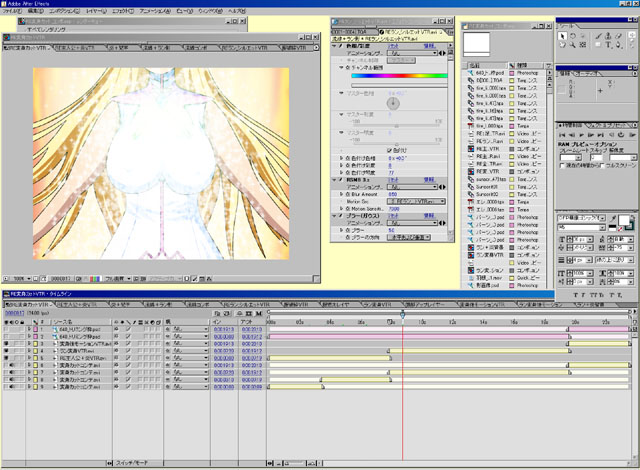Jump to first frame in Time Controls
640x470 pixels.
pos(562,135)
